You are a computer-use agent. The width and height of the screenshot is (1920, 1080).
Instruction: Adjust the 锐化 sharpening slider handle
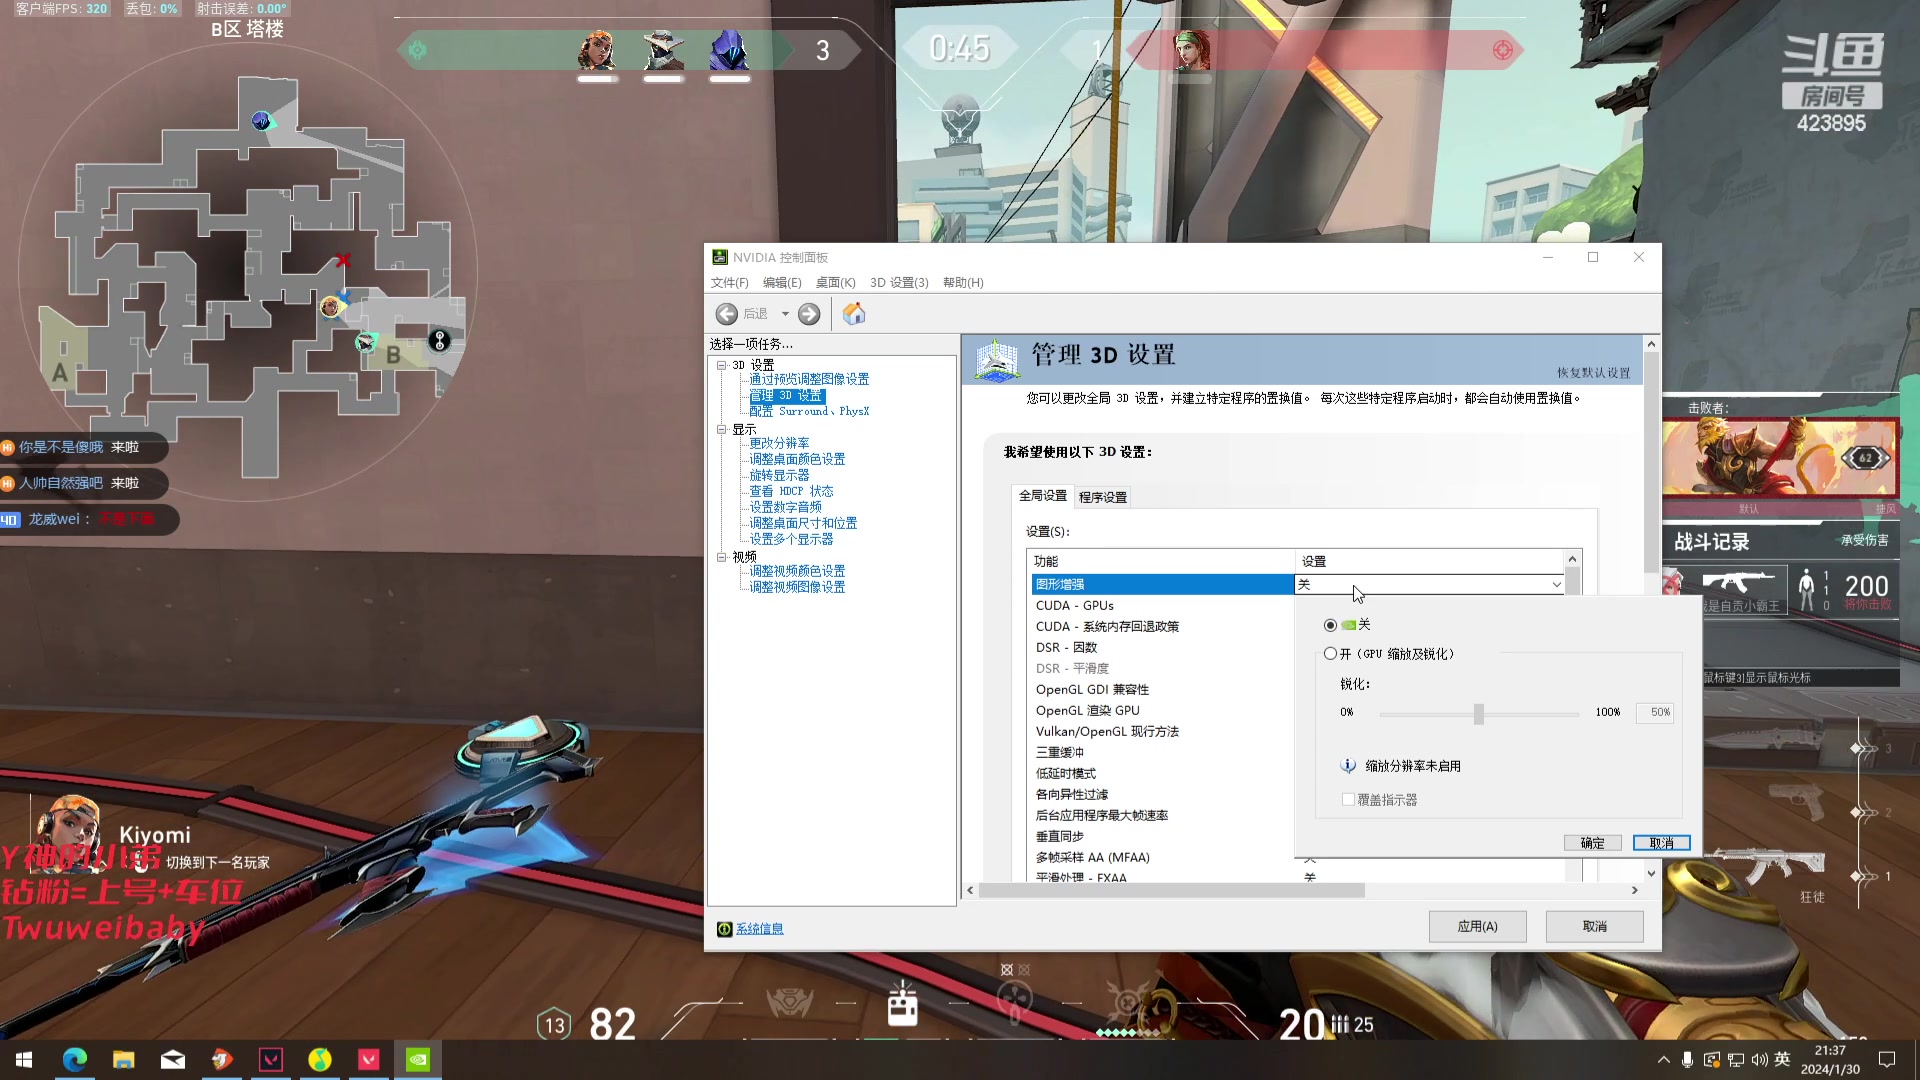pos(1478,713)
